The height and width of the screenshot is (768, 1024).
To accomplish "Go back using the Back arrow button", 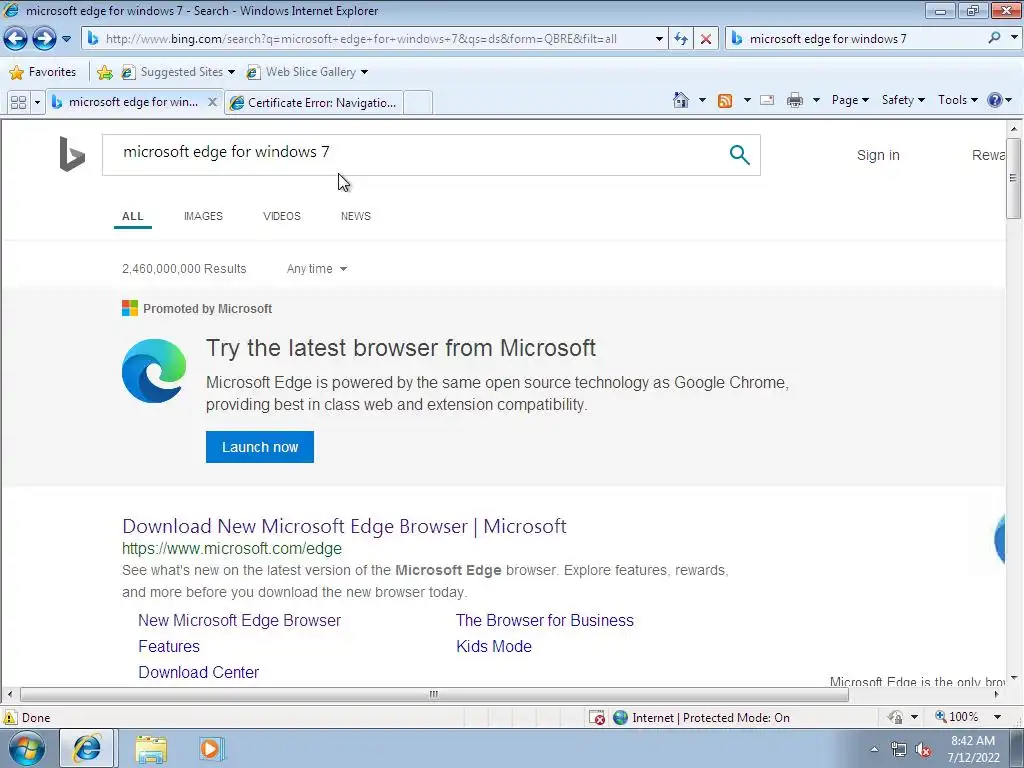I will pyautogui.click(x=16, y=39).
